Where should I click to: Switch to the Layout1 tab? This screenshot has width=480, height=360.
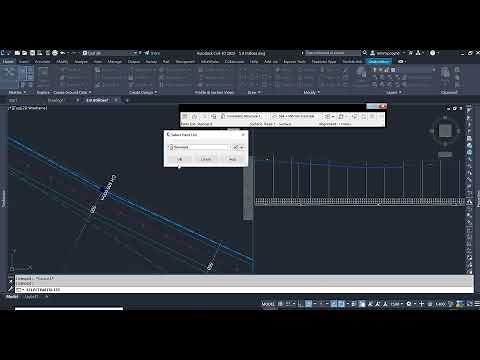point(32,296)
